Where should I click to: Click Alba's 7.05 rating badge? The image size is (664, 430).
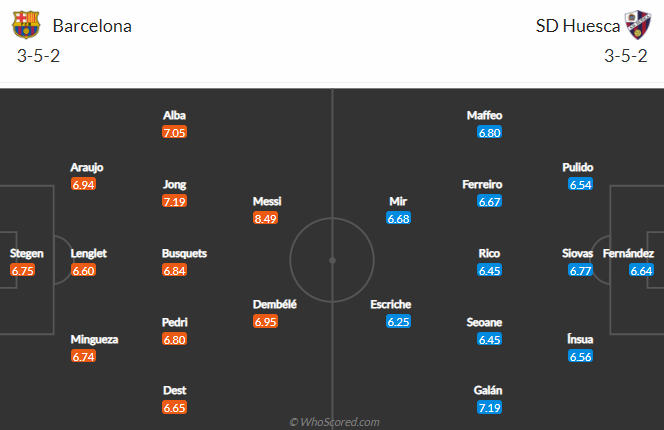[x=174, y=132]
